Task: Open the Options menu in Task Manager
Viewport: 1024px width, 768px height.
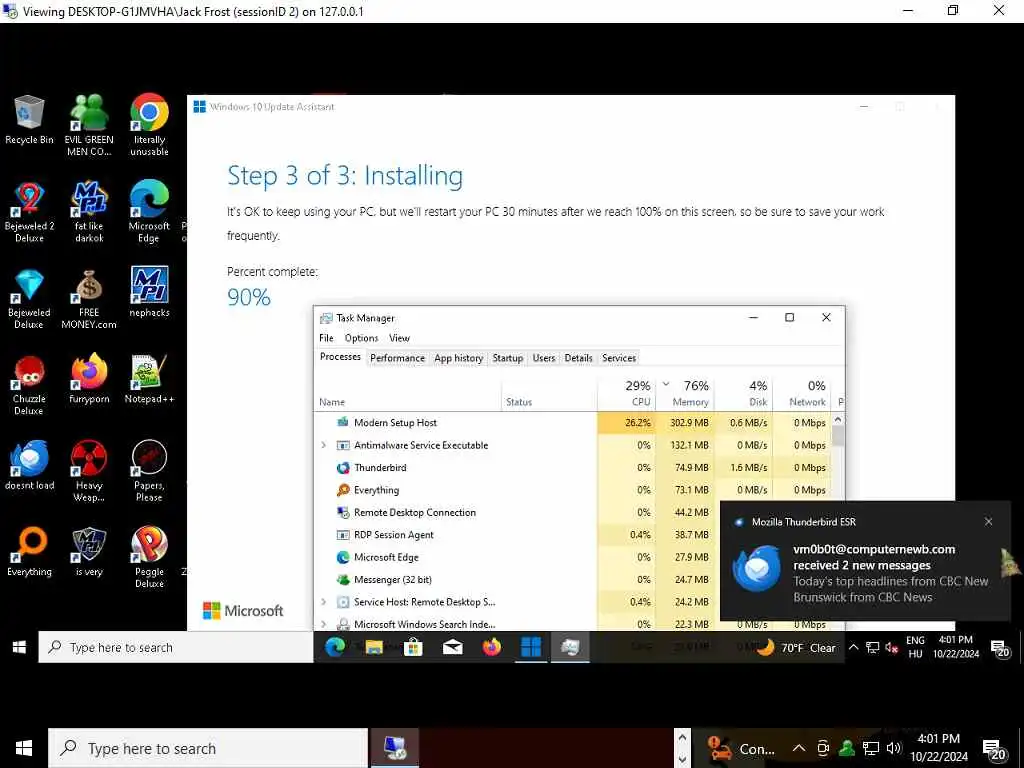Action: tap(361, 338)
